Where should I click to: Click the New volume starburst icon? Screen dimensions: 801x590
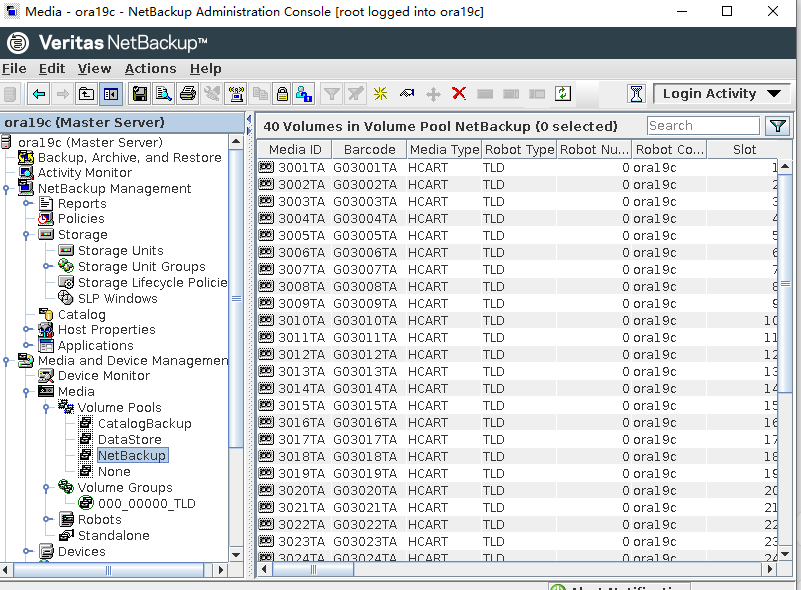tap(380, 94)
